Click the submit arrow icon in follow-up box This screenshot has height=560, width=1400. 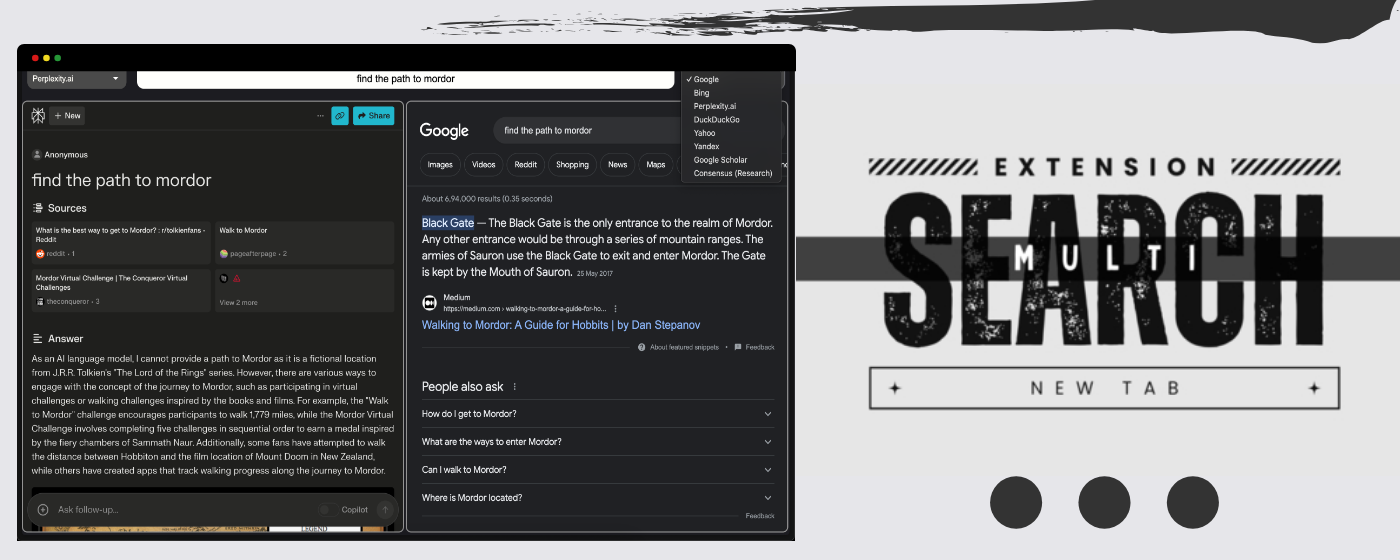385,510
